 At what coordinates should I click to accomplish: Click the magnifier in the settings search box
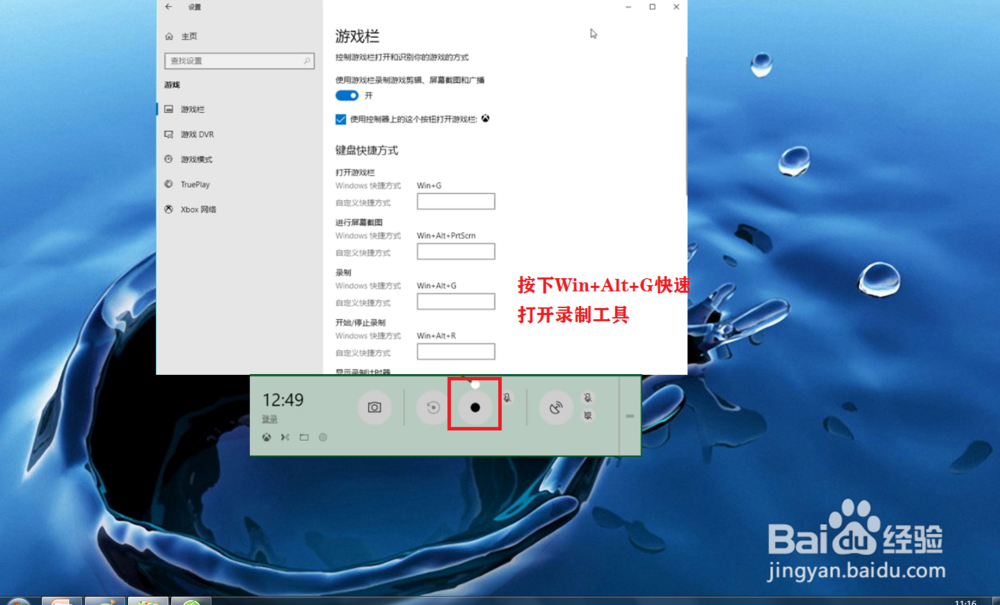(307, 61)
